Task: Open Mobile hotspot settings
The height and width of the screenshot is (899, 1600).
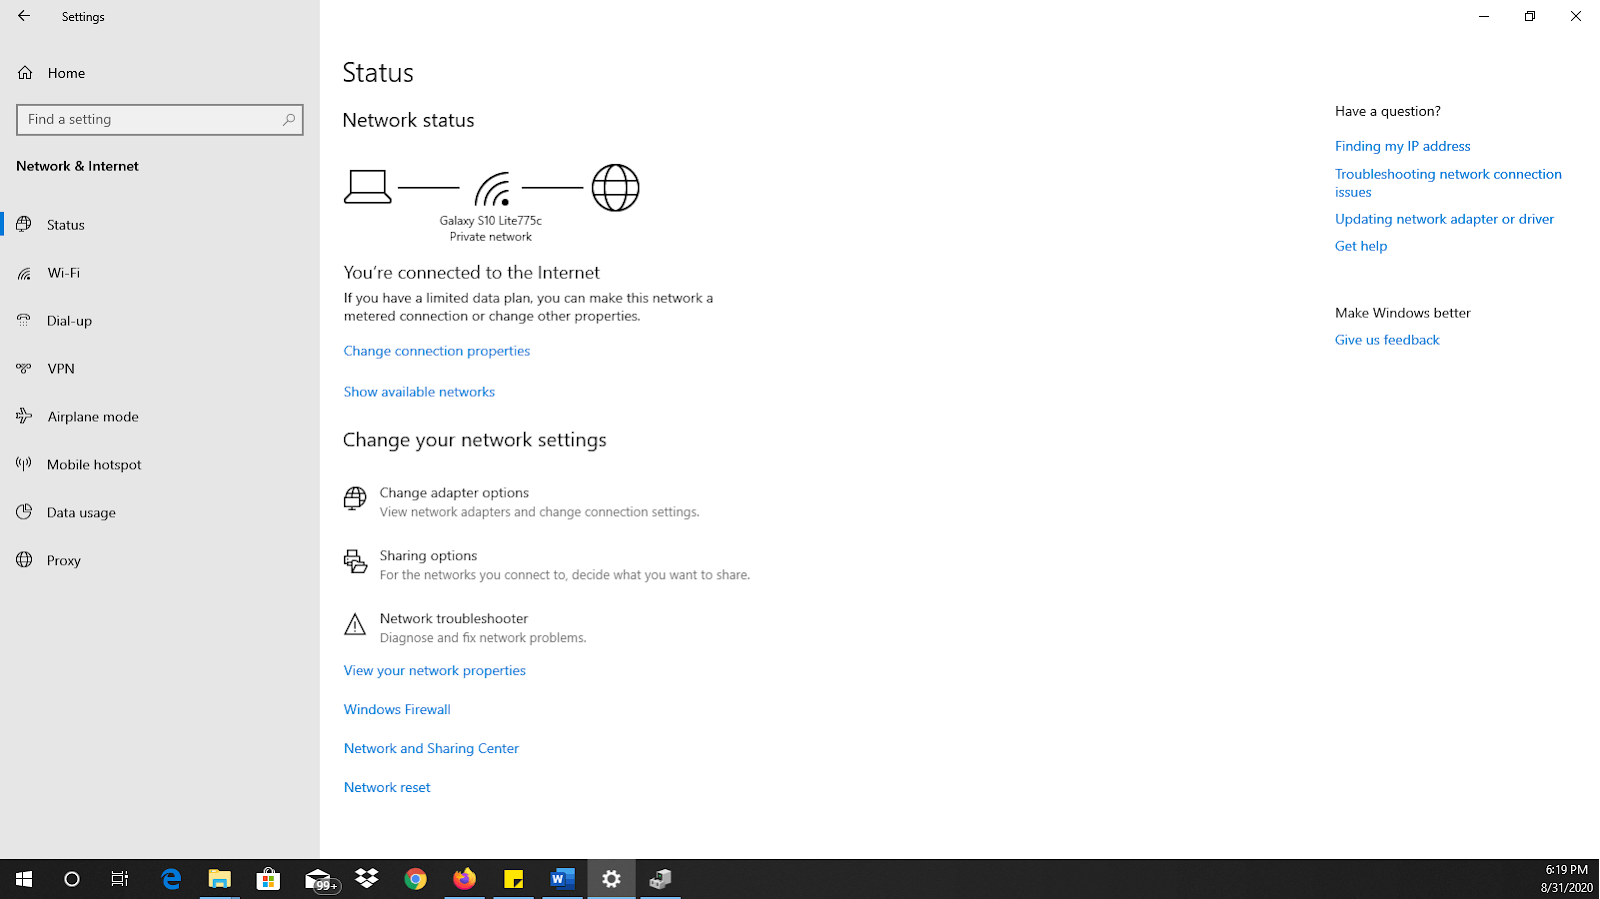Action: (x=94, y=465)
